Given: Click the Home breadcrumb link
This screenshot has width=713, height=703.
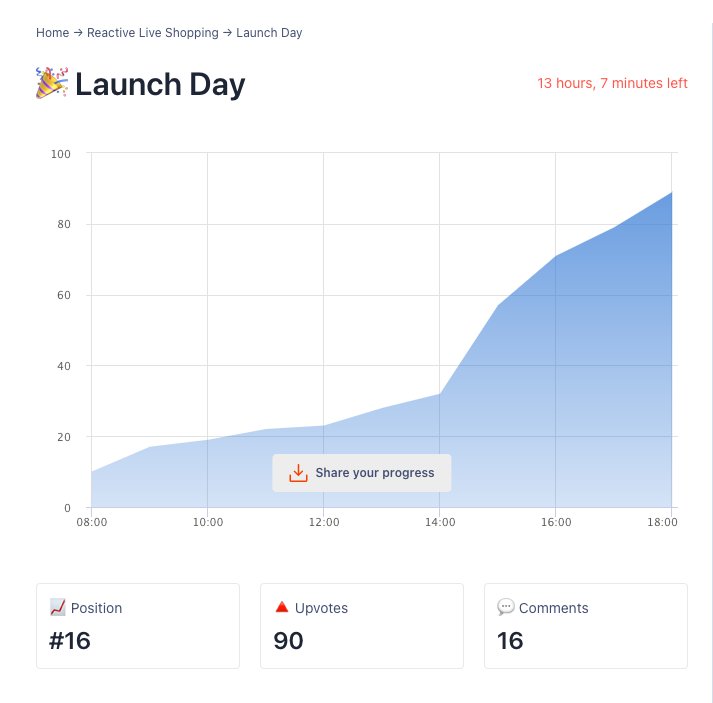Looking at the screenshot, I should click(x=52, y=33).
